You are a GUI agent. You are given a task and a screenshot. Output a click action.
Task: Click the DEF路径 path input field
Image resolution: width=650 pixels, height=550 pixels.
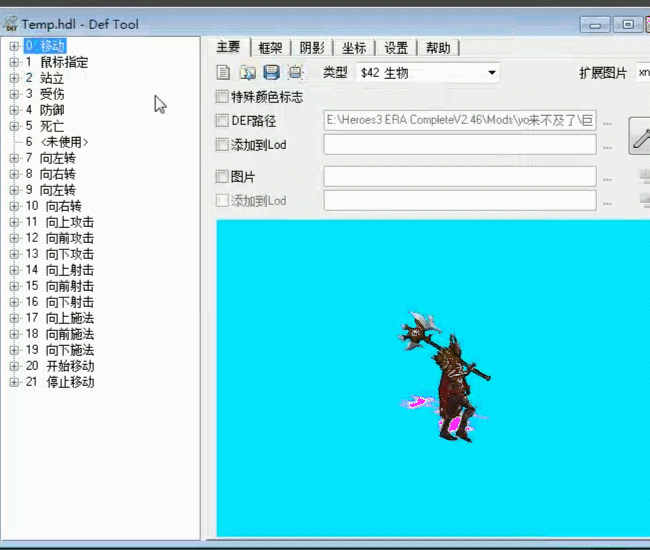click(460, 121)
